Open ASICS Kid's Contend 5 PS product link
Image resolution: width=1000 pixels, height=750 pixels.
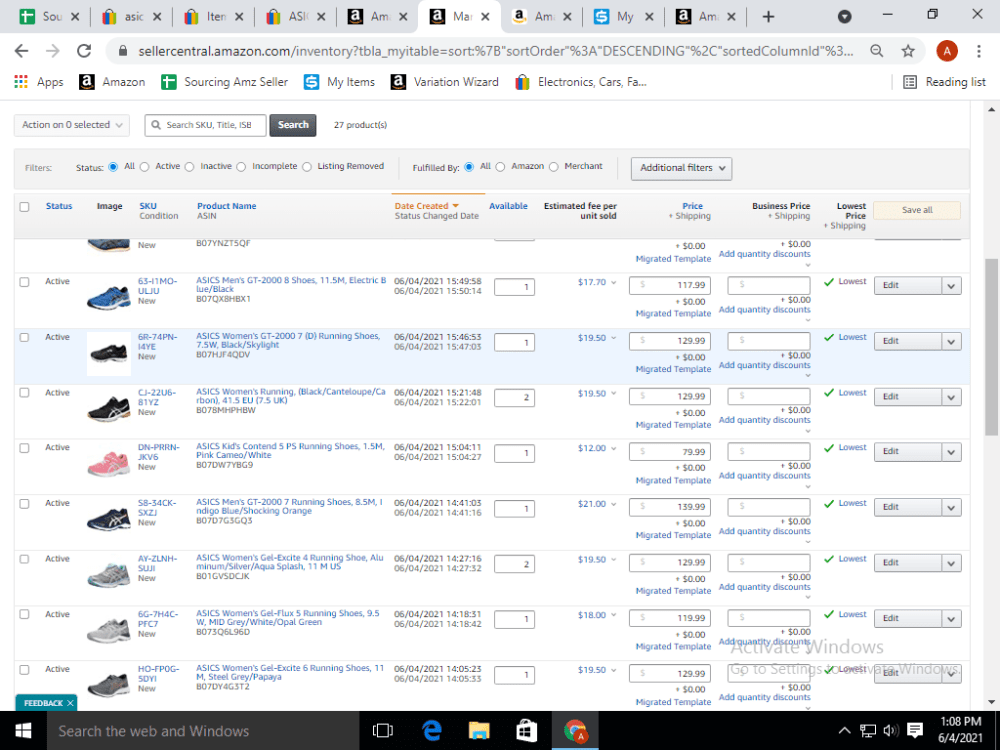(290, 451)
